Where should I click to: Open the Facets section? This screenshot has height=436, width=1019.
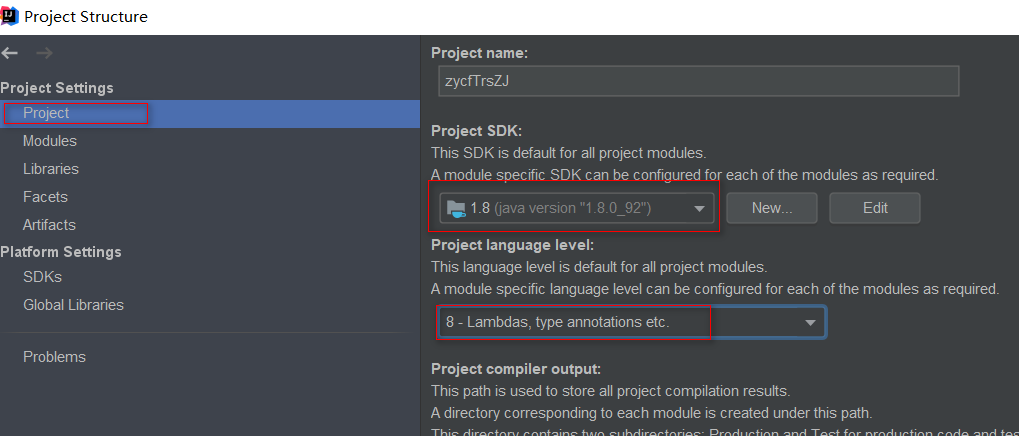(45, 197)
